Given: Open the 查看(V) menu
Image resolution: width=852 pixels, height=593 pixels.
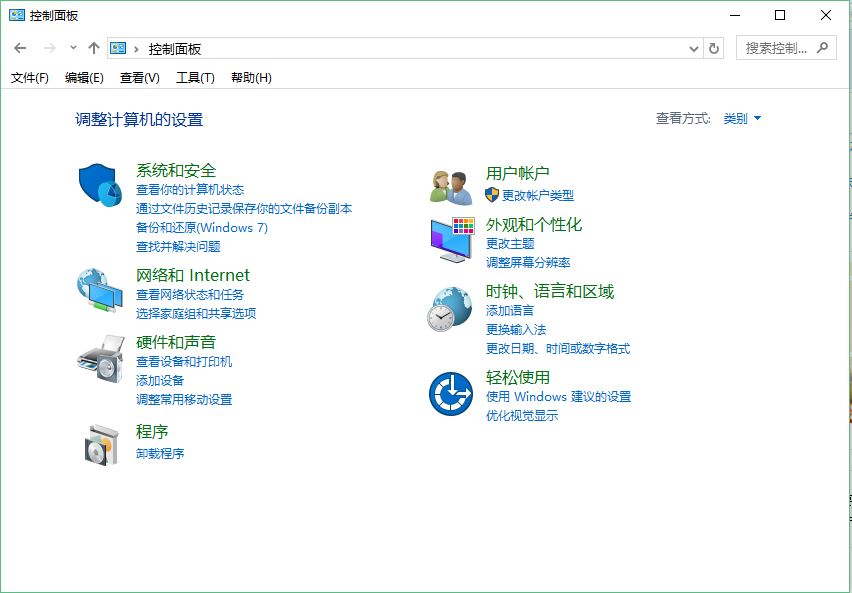Looking at the screenshot, I should pos(140,78).
